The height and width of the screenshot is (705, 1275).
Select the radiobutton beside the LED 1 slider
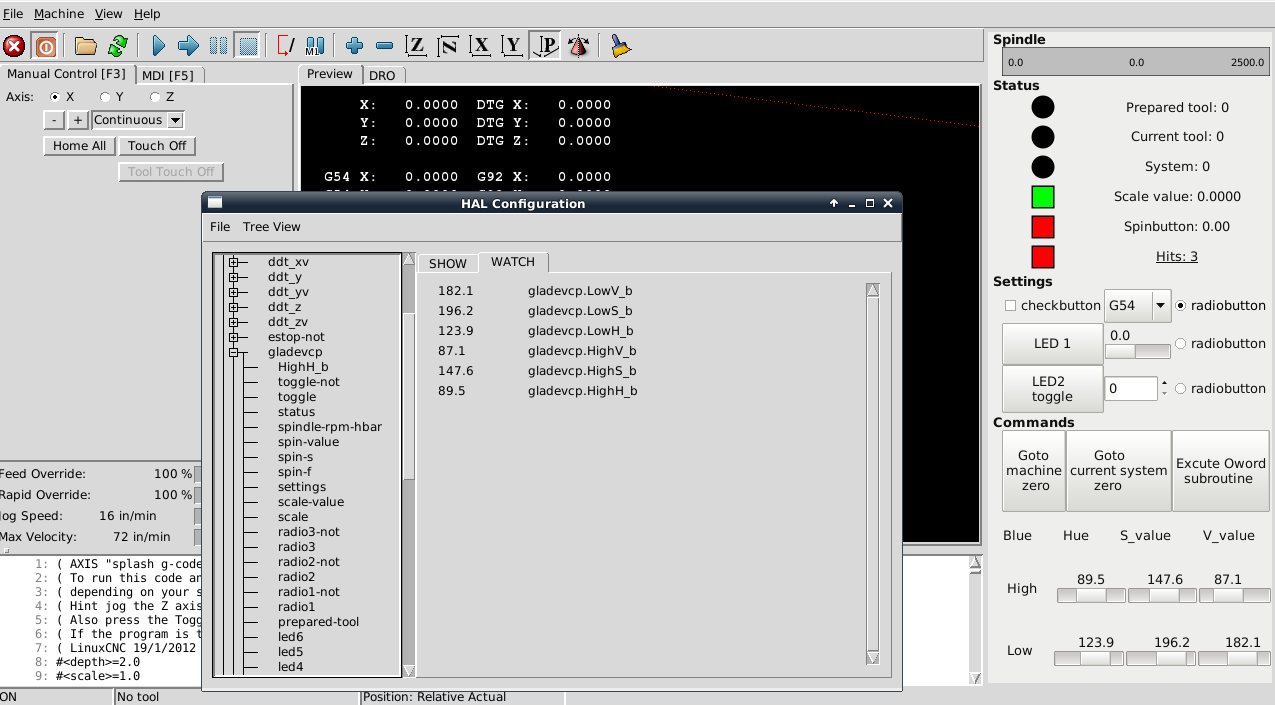1181,343
